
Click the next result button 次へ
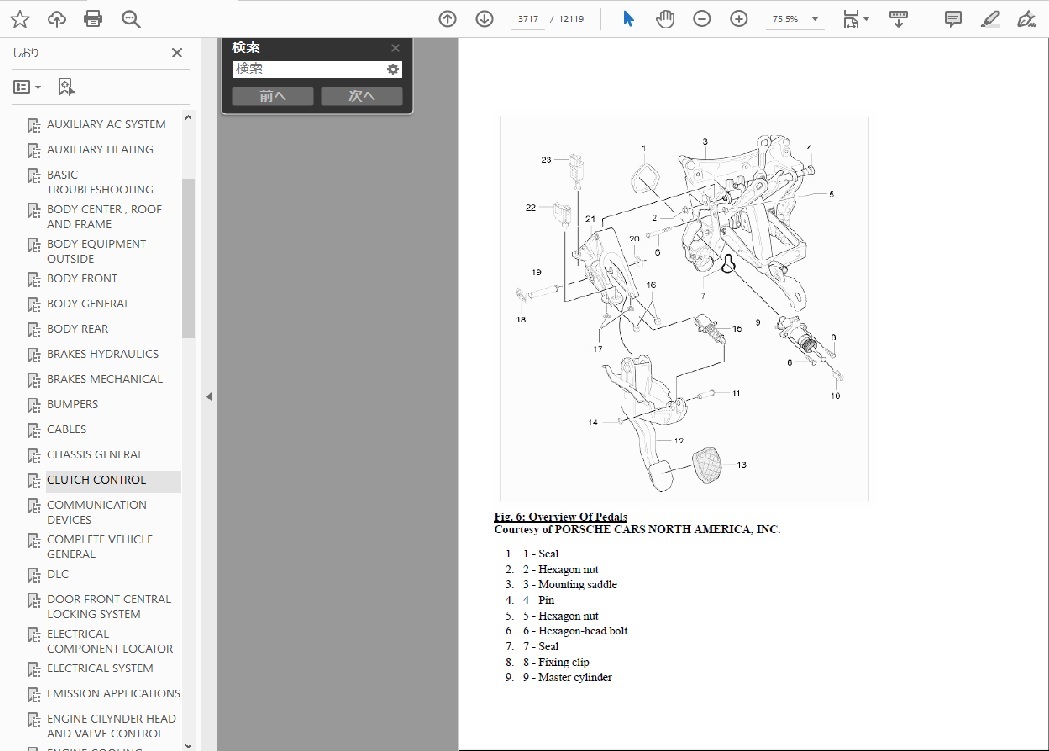pos(362,96)
